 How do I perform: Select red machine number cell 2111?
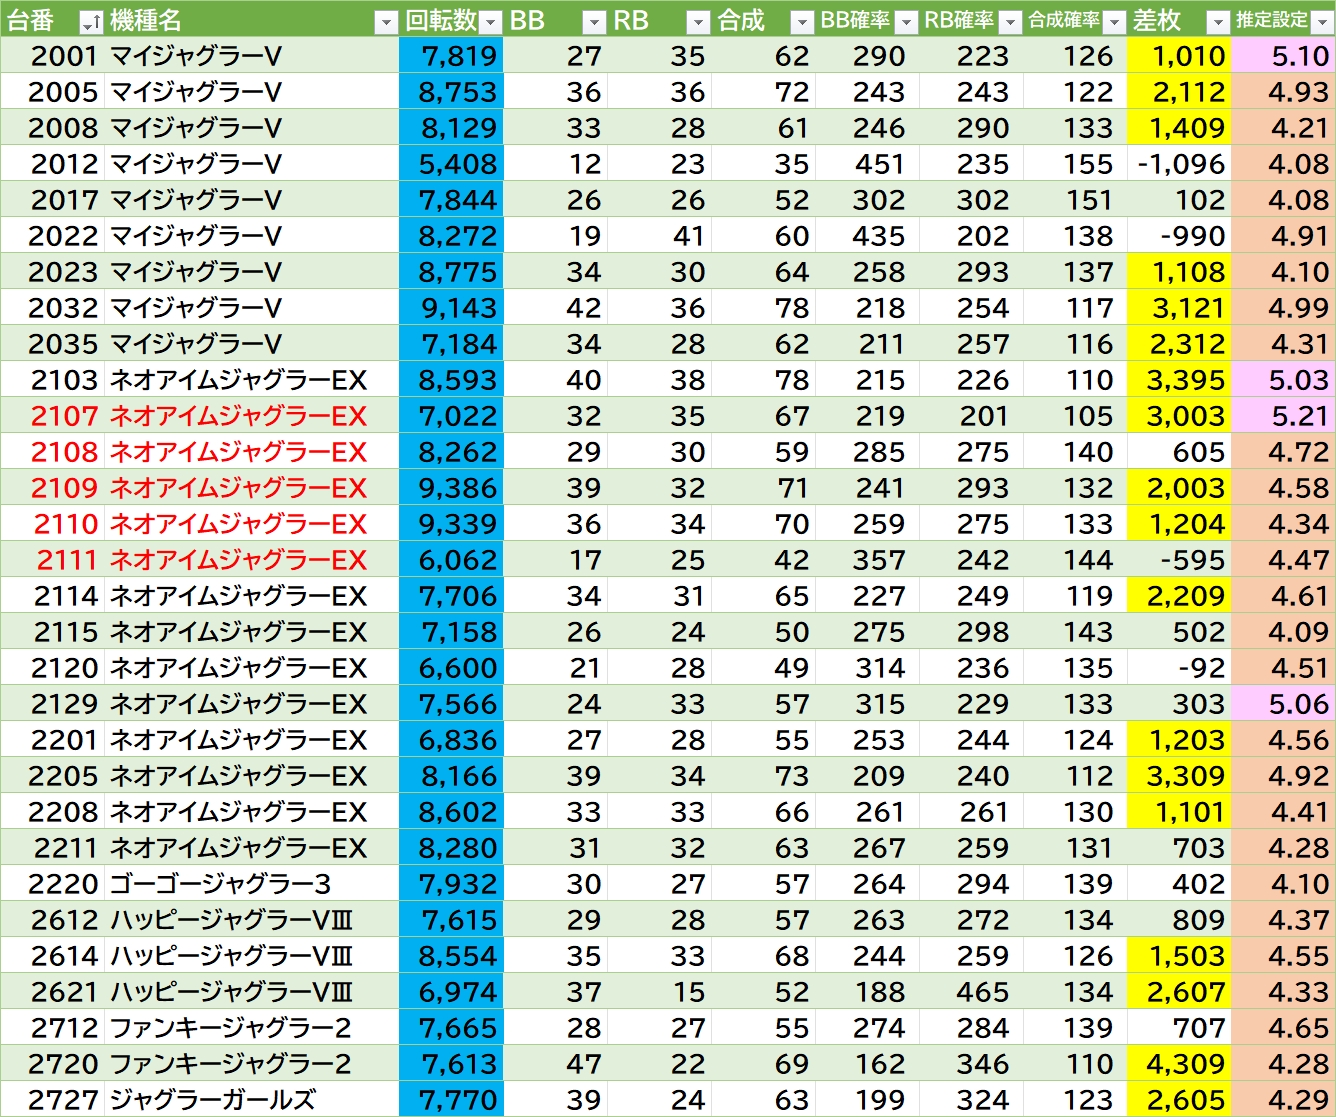(x=52, y=560)
